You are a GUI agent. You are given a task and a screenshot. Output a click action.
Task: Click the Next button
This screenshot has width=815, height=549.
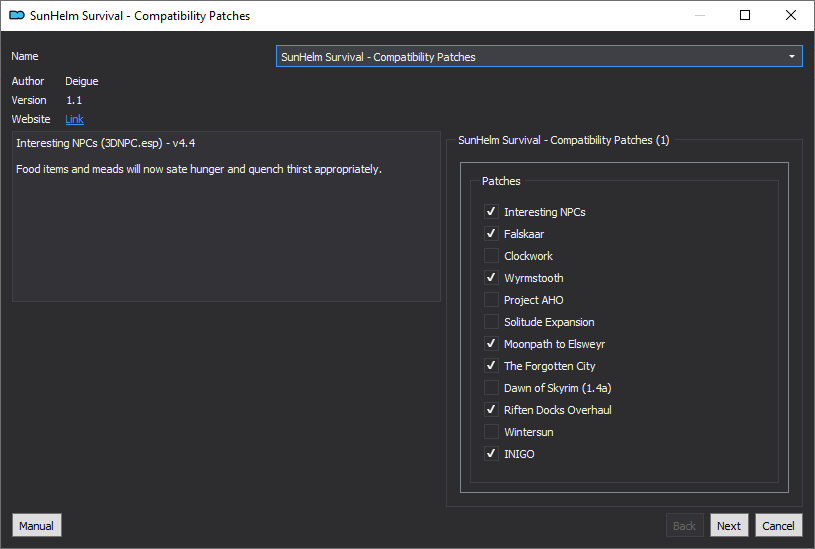pyautogui.click(x=729, y=526)
